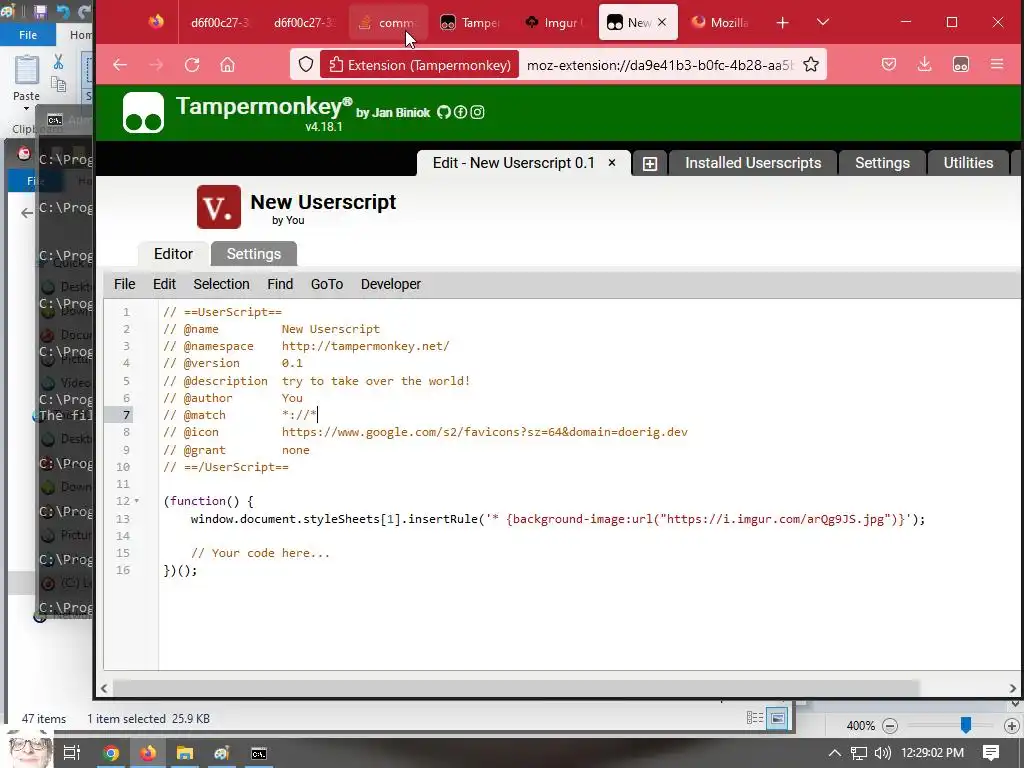Viewport: 1024px width, 768px height.
Task: Switch to the 'comm' Stack Overflow tab
Action: click(387, 23)
